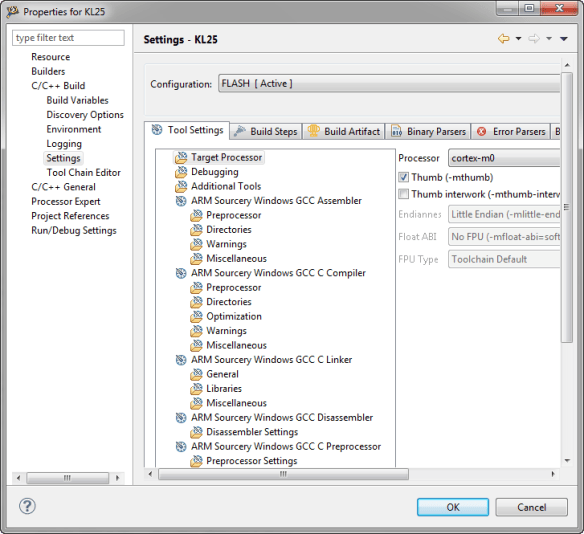Image resolution: width=584 pixels, height=534 pixels.
Task: Open Build Variables page
Action: tap(77, 101)
